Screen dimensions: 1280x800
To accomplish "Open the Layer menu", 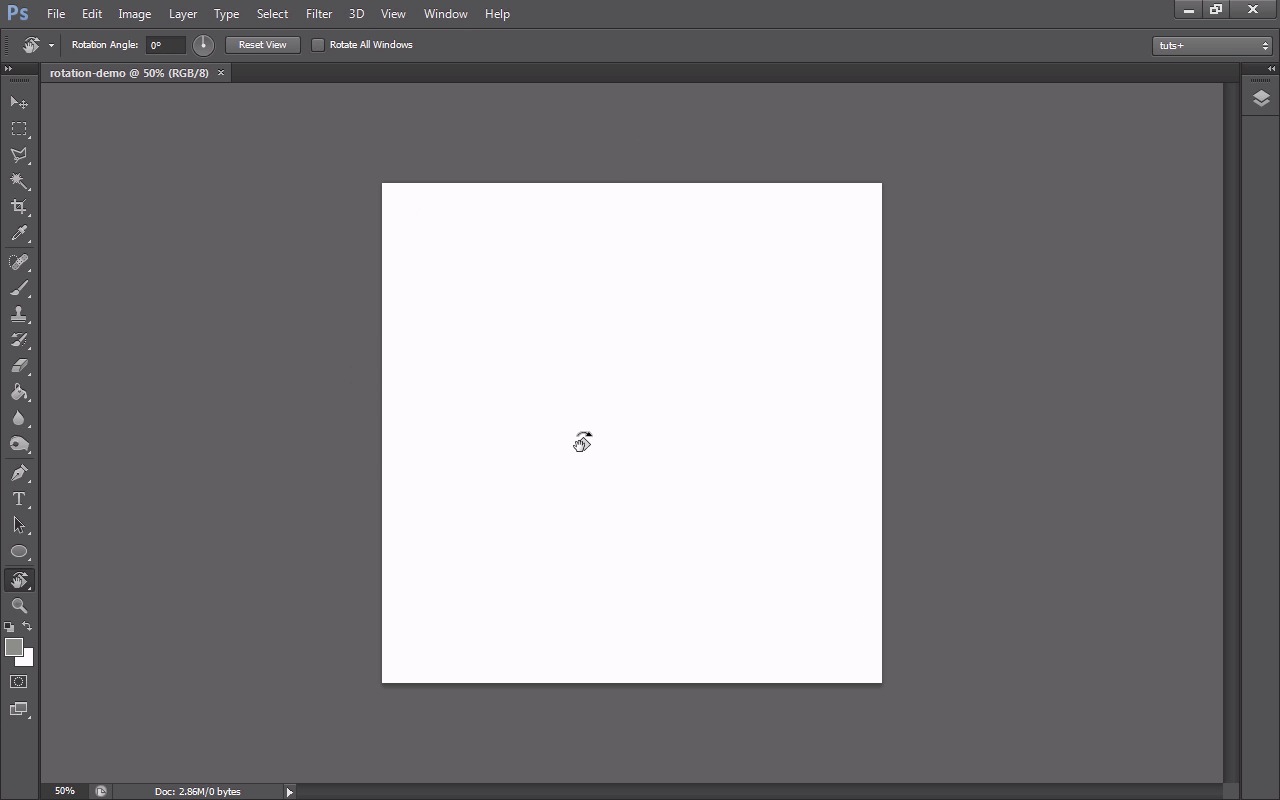I will click(x=183, y=14).
